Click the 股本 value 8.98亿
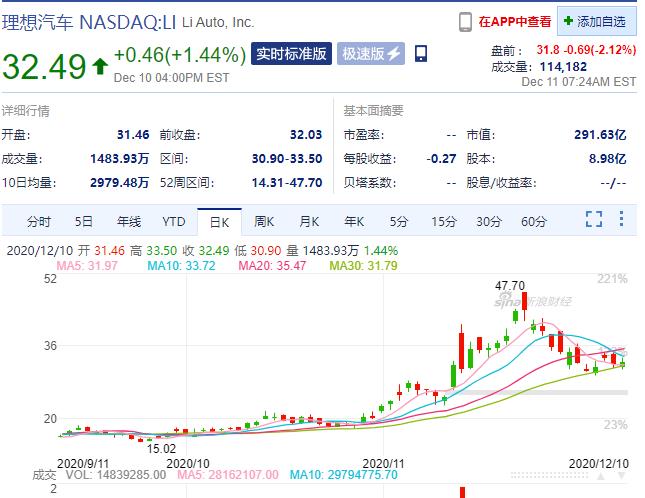Viewport: 645px width, 498px height. [x=607, y=159]
